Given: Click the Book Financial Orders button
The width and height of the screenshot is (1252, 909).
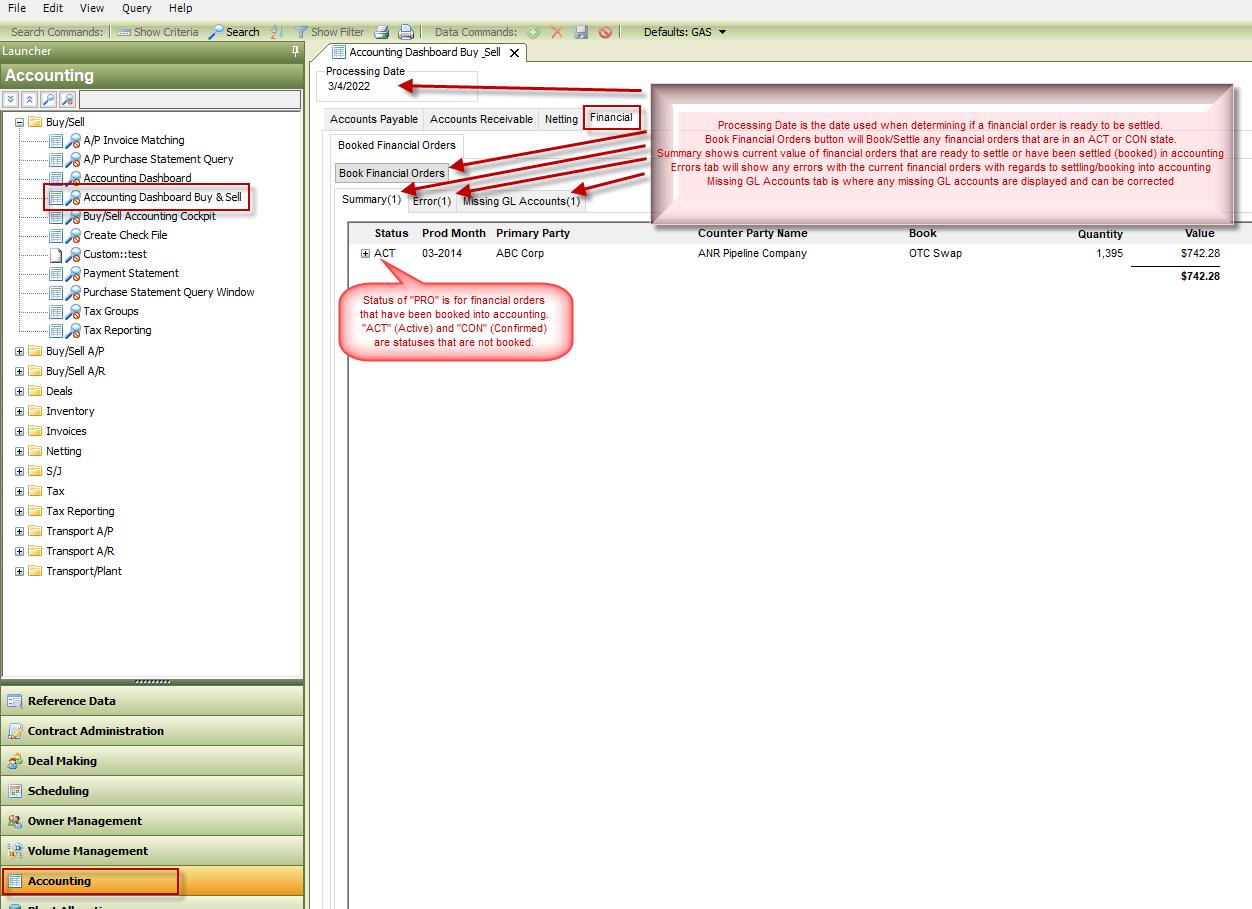Looking at the screenshot, I should tap(392, 173).
